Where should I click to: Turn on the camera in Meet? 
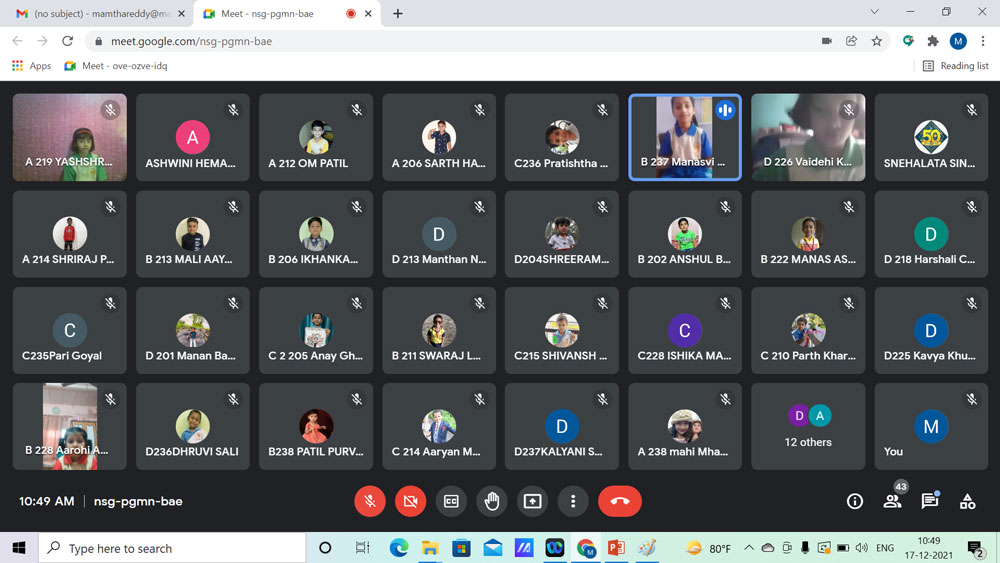[x=410, y=501]
